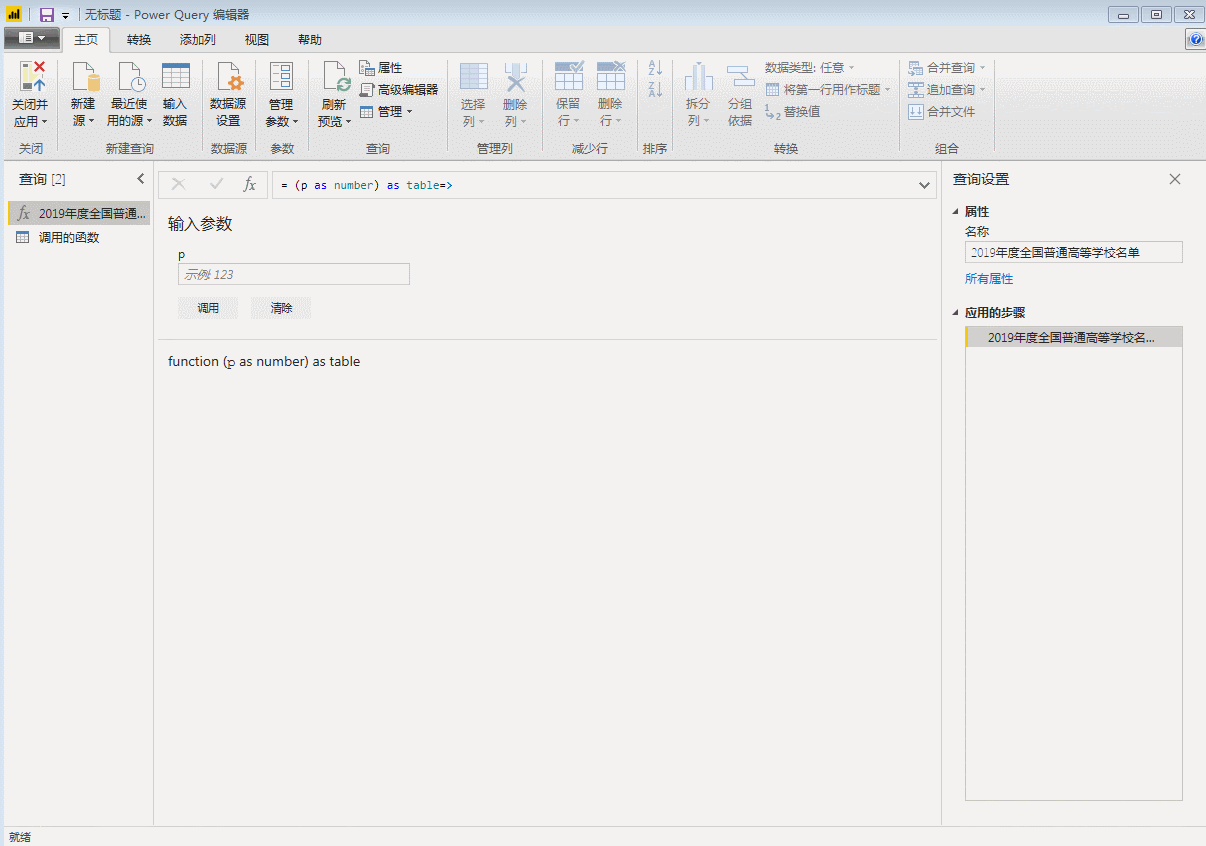This screenshot has height=846, width=1206.
Task: Click Keep Rows (保留行) icon
Action: coord(568,77)
